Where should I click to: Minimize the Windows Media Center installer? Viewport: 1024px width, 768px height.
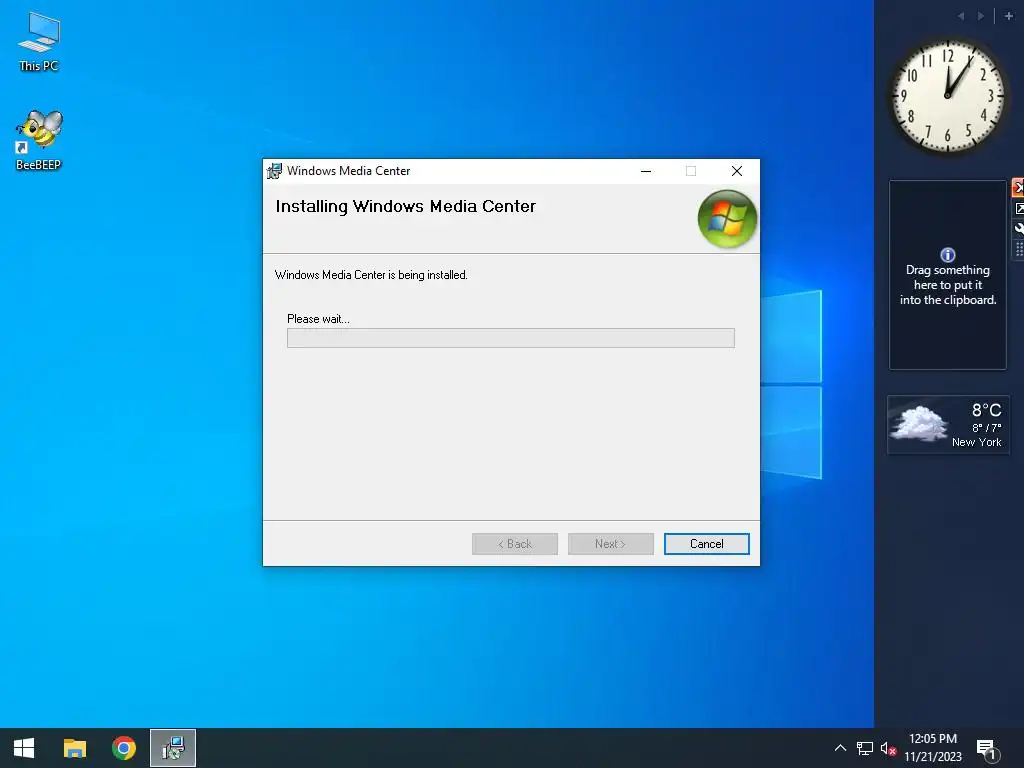pos(646,171)
